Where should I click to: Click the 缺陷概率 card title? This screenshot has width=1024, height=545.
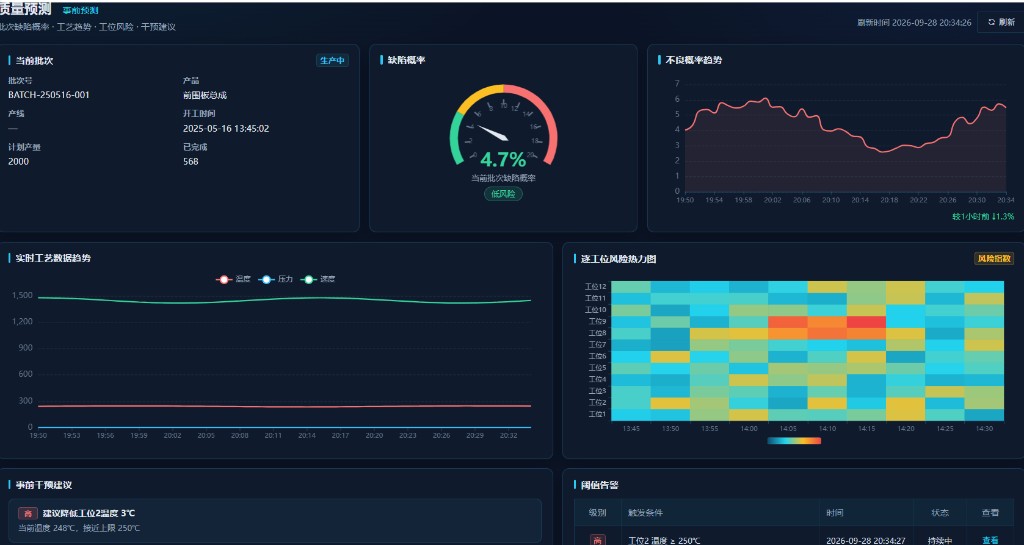(406, 60)
